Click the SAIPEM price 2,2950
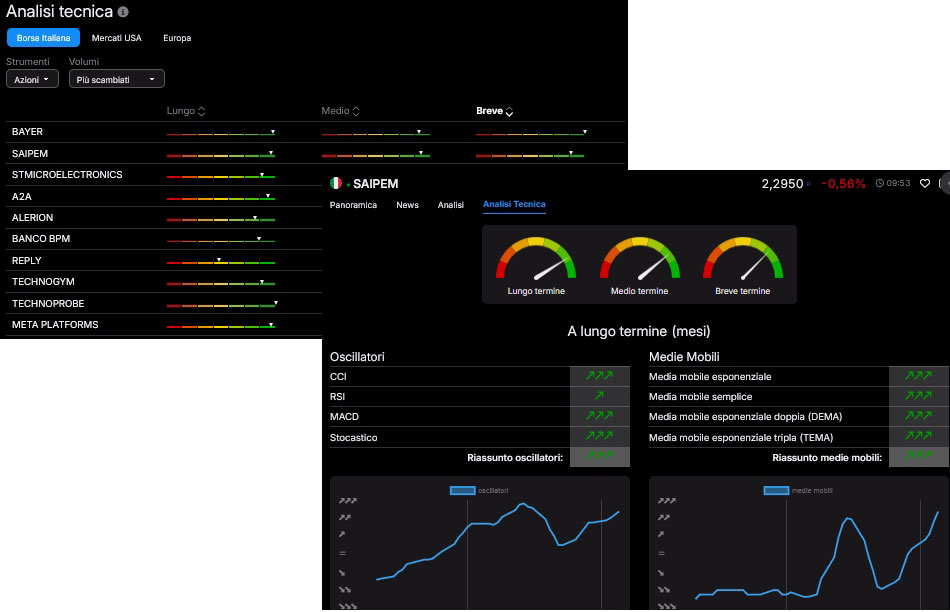 (782, 184)
